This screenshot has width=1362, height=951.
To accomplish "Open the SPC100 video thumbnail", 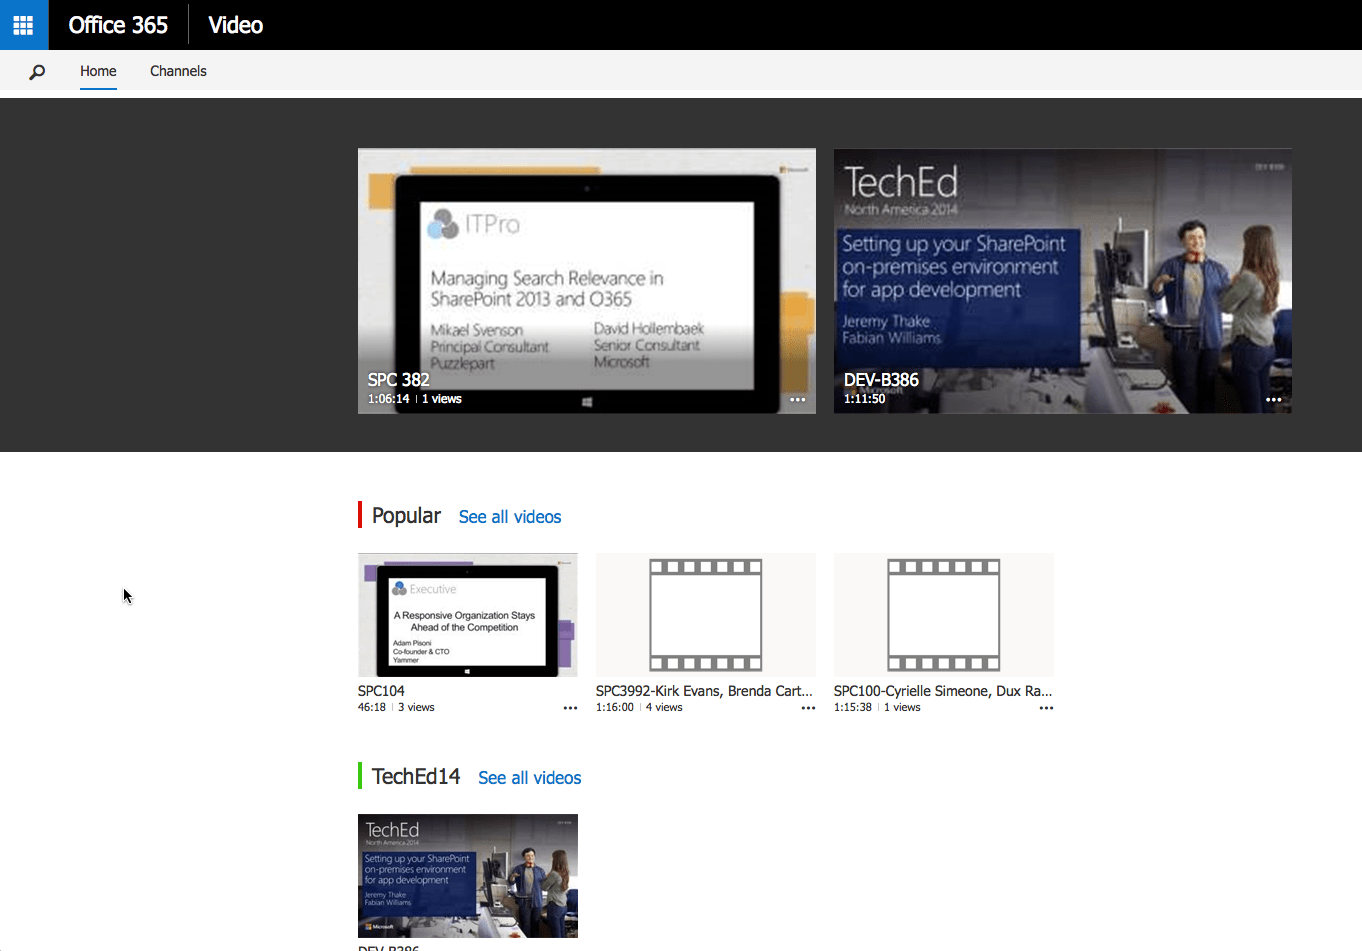I will pos(943,614).
